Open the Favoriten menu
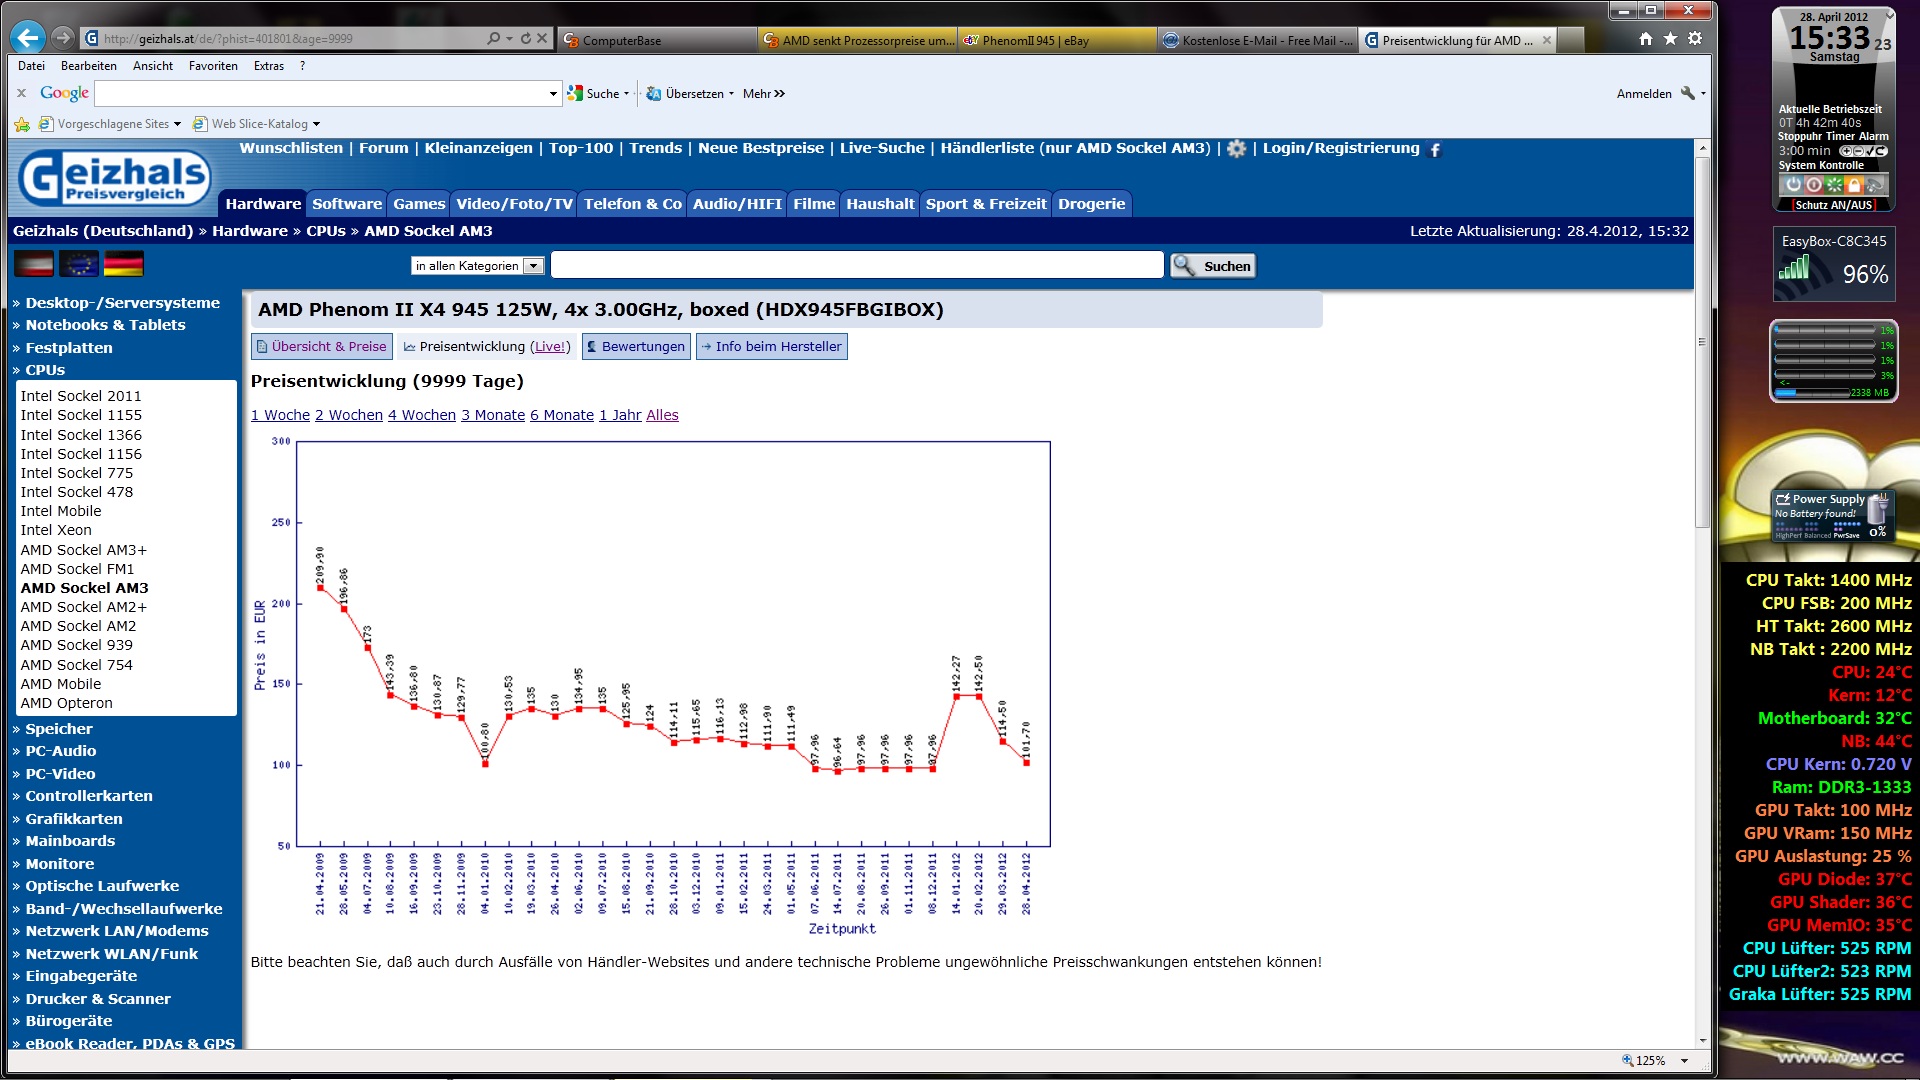 pyautogui.click(x=213, y=66)
